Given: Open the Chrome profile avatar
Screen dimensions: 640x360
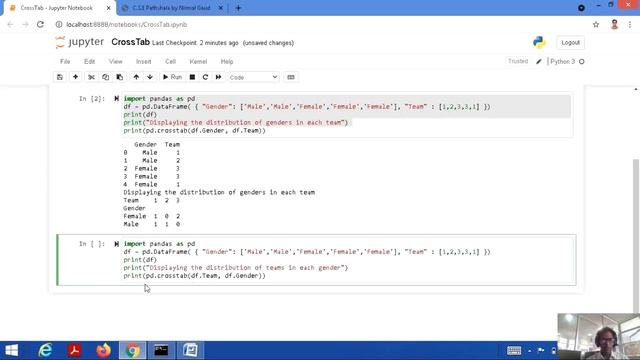Looking at the screenshot, I should pyautogui.click(x=614, y=24).
